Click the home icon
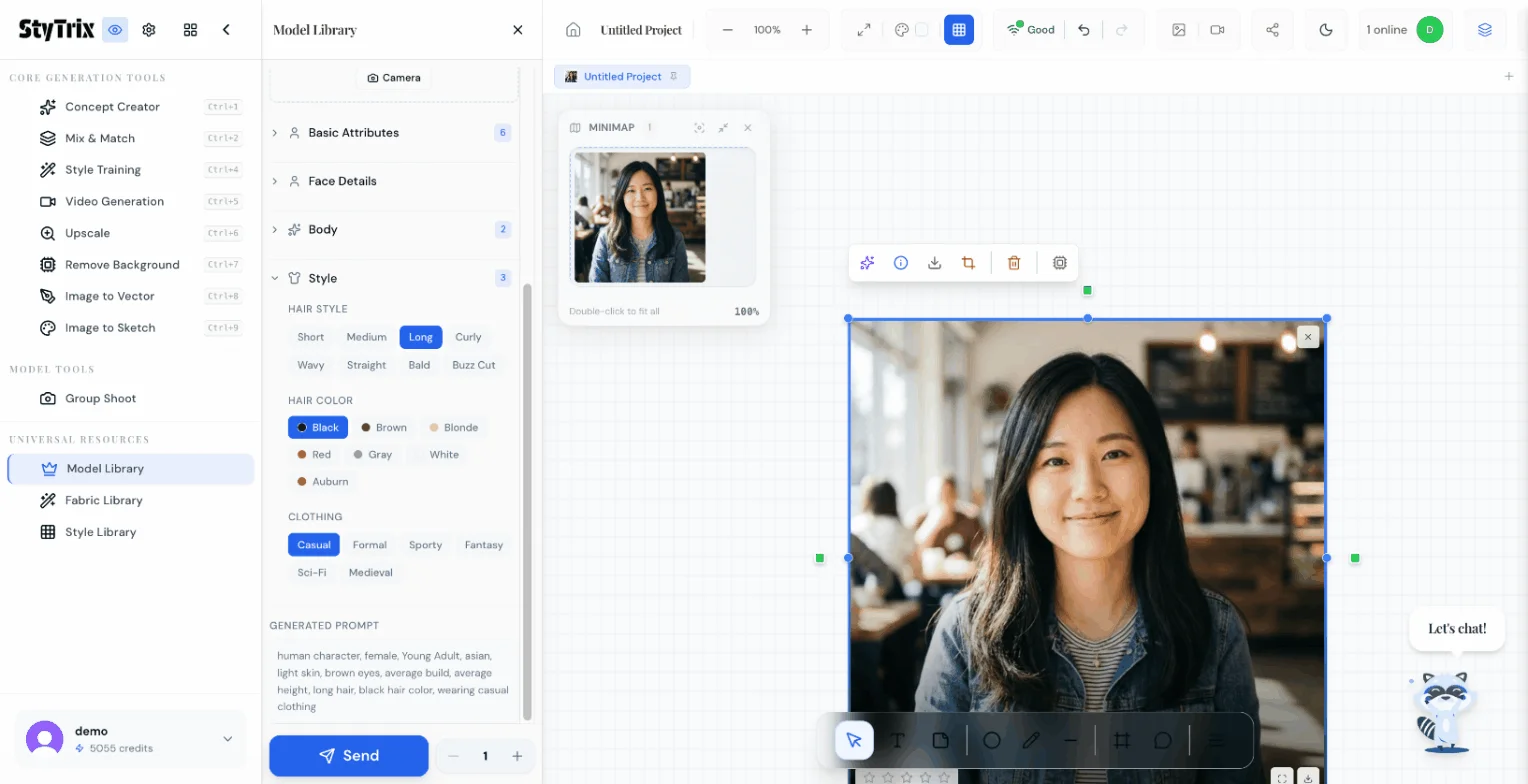Image resolution: width=1528 pixels, height=784 pixels. coord(573,30)
